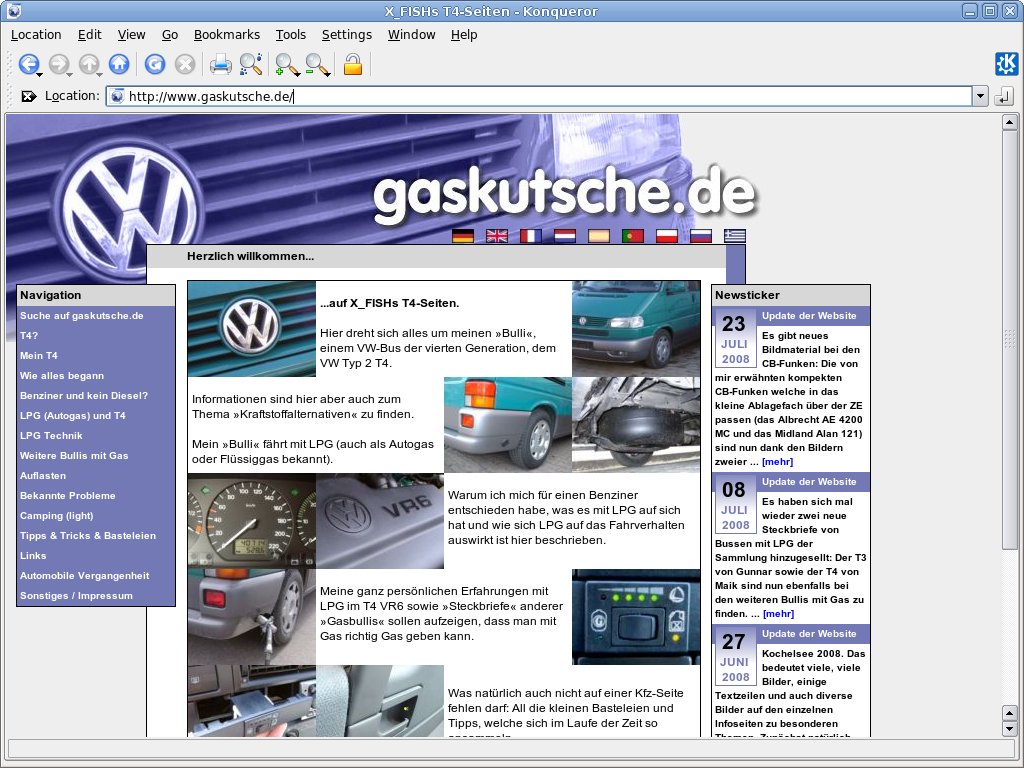Viewport: 1024px width, 768px height.
Task: Click the scrollbar up arrow at the top
Action: [x=1009, y=122]
